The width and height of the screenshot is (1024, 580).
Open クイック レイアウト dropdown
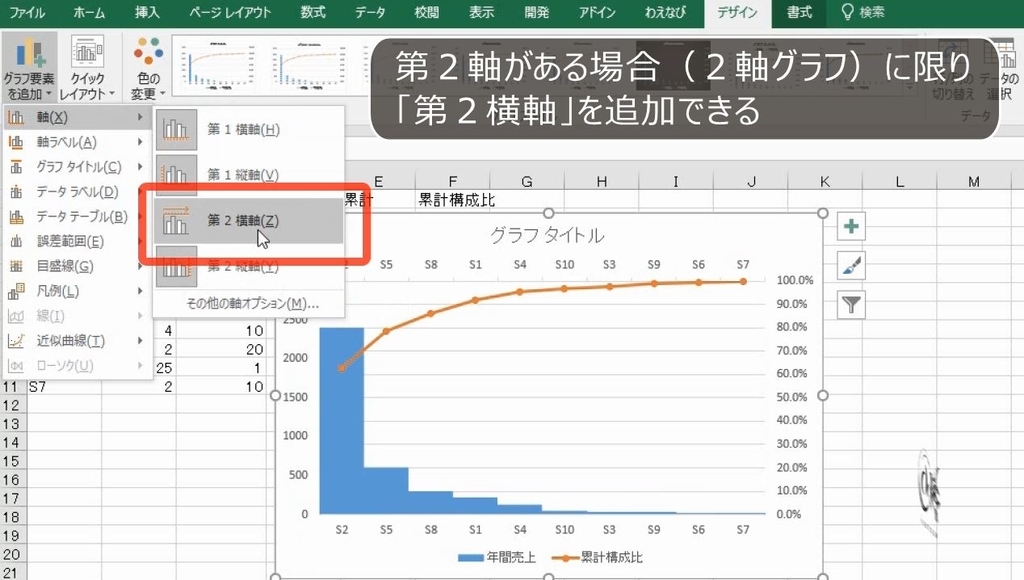click(x=87, y=68)
